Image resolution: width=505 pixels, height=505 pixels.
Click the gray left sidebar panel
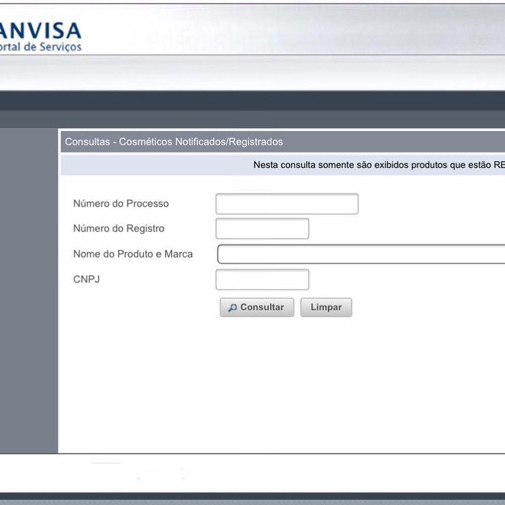pos(29,291)
